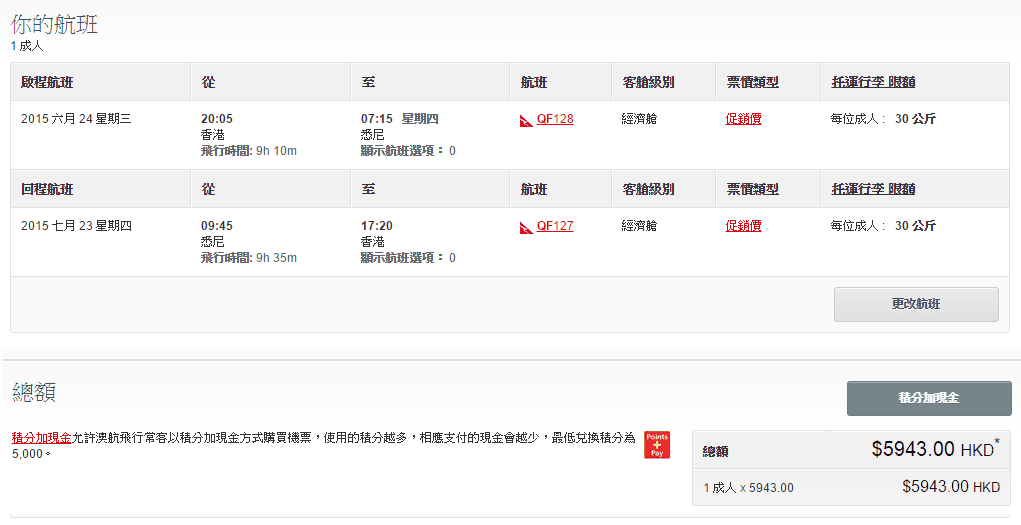Click the 1 成人 x 5943.00 price line
This screenshot has height=525, width=1021.
coord(748,488)
